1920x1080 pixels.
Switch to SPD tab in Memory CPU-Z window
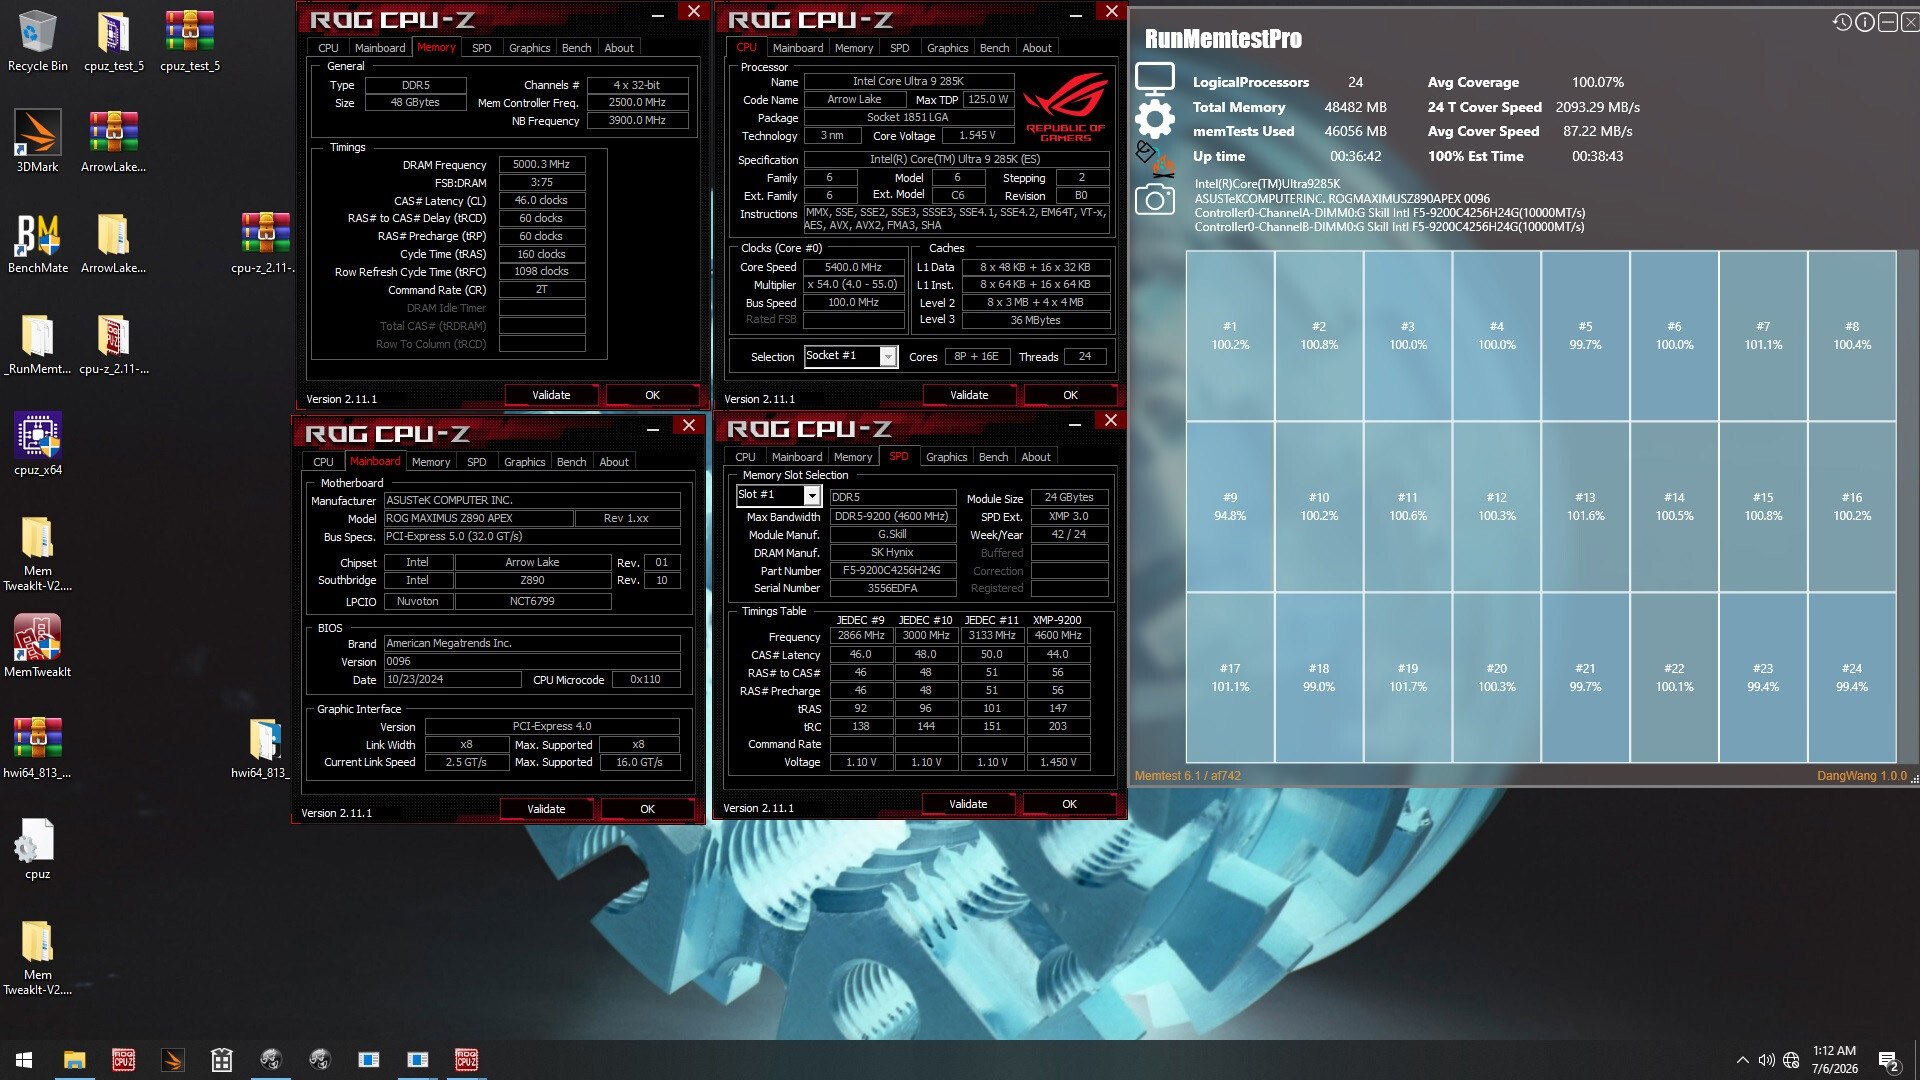click(x=481, y=48)
